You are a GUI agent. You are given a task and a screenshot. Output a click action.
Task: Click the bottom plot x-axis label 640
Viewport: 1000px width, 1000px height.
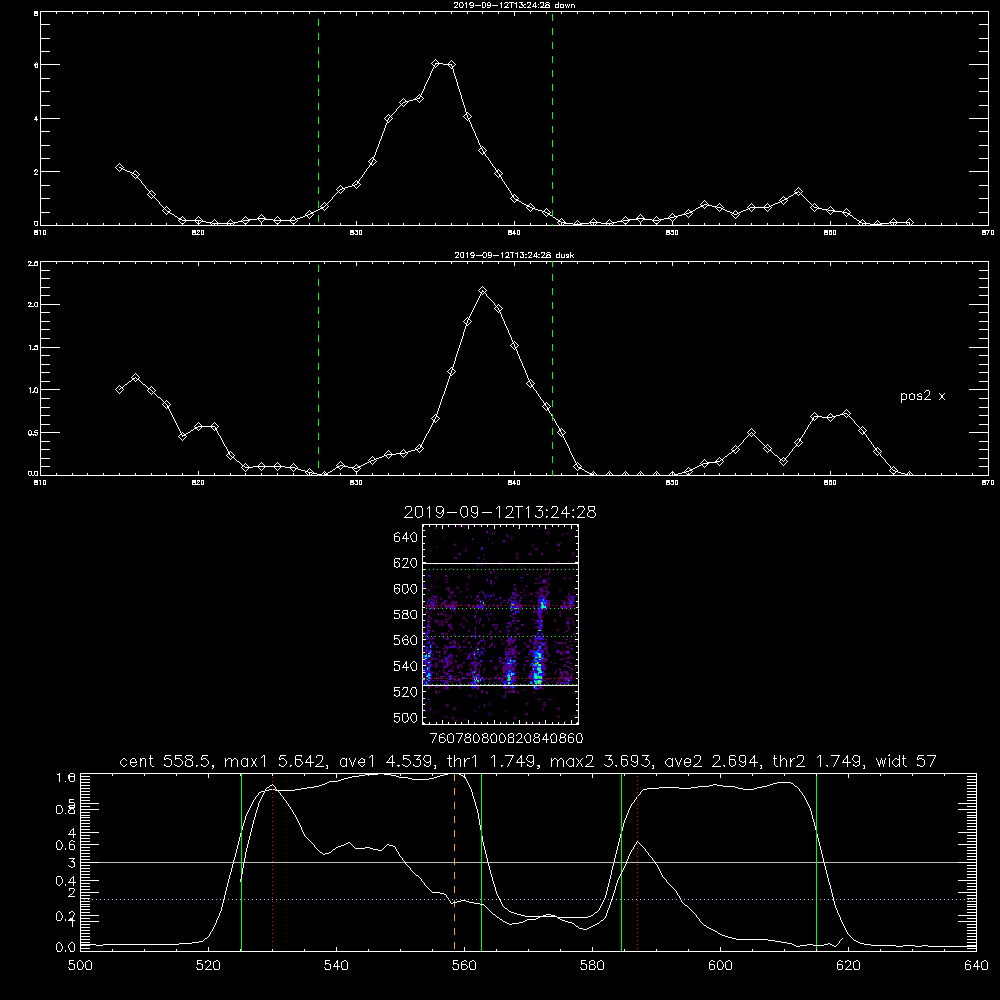pos(976,966)
